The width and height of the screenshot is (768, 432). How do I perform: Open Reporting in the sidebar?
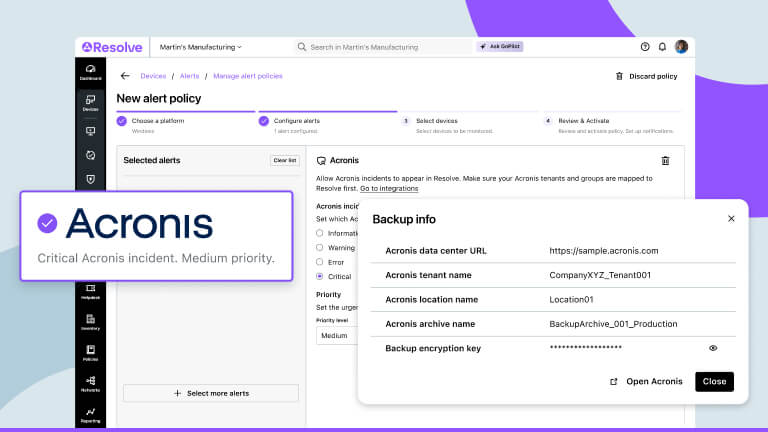tap(91, 415)
